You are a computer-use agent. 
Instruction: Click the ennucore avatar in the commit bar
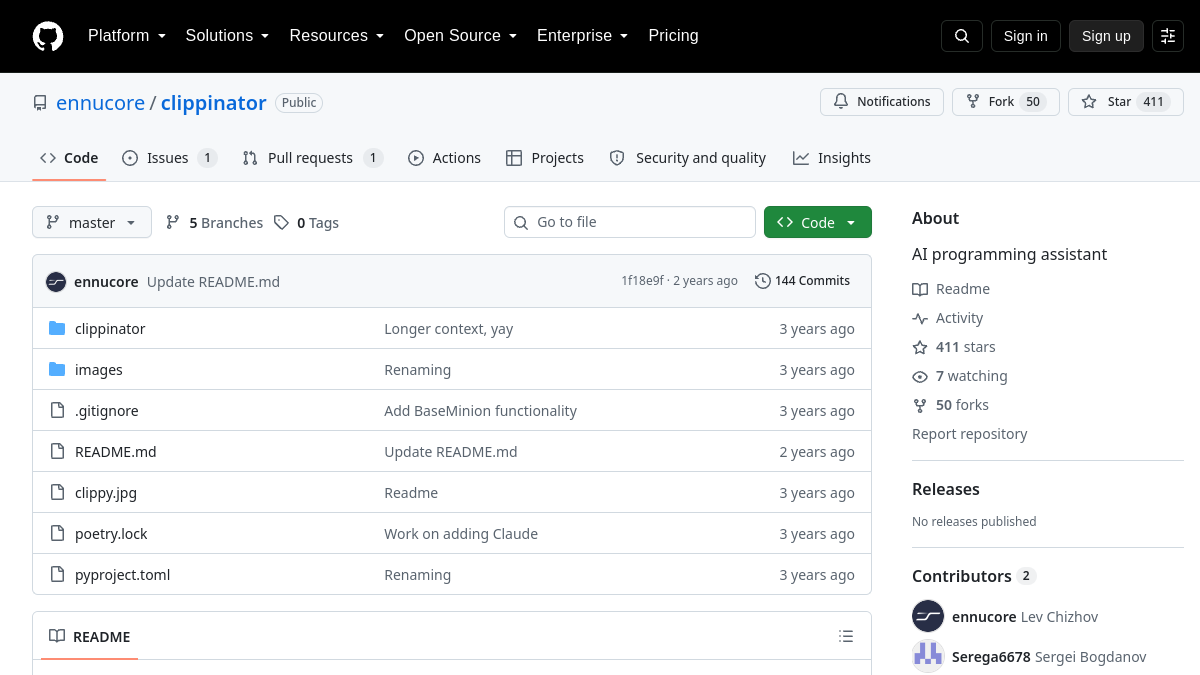point(56,282)
